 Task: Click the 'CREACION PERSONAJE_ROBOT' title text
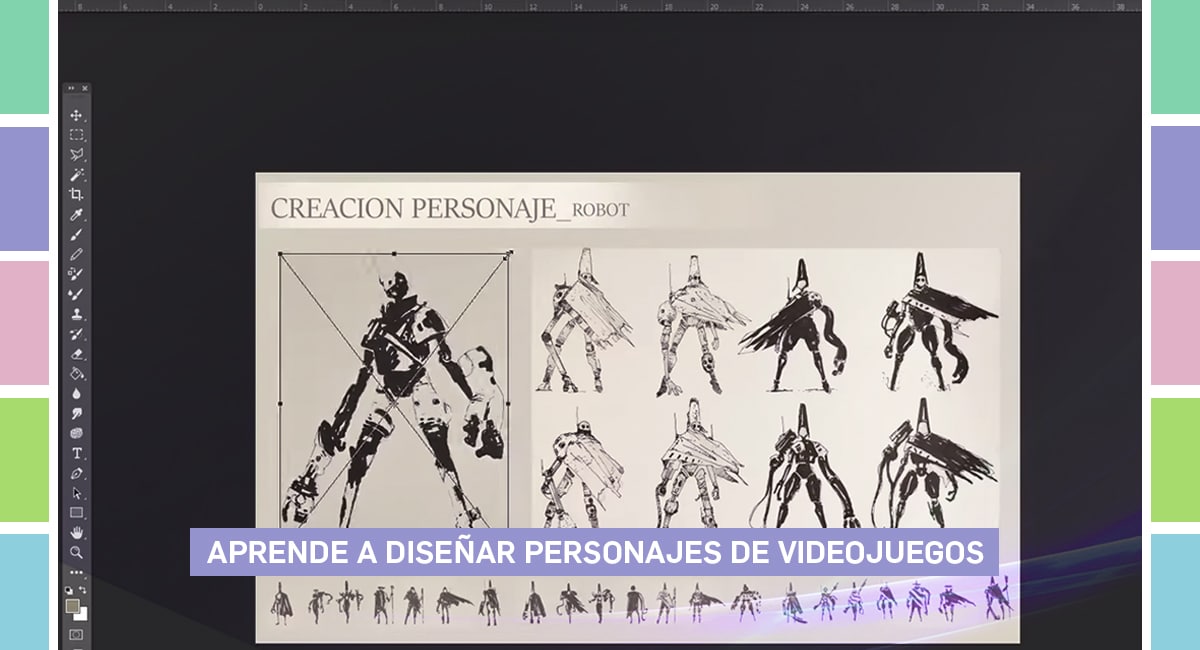tap(450, 209)
